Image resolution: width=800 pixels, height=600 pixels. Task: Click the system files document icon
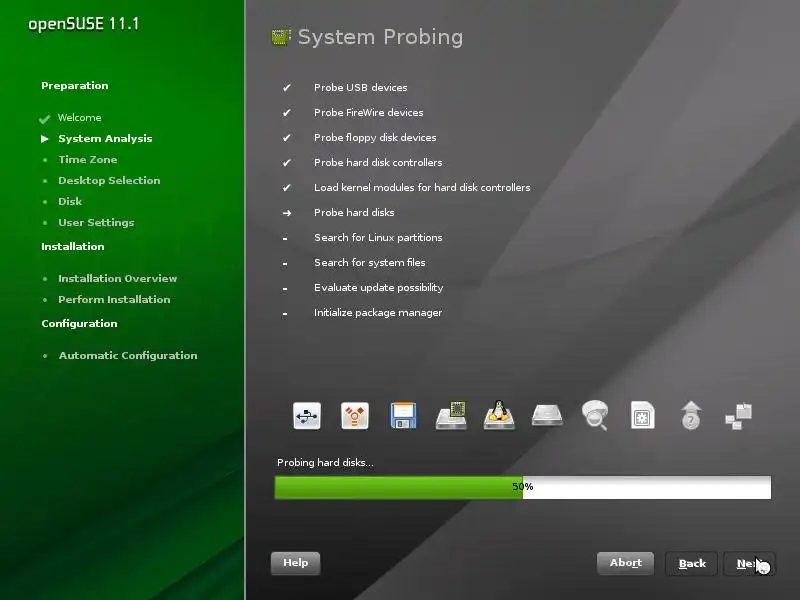[x=642, y=415]
